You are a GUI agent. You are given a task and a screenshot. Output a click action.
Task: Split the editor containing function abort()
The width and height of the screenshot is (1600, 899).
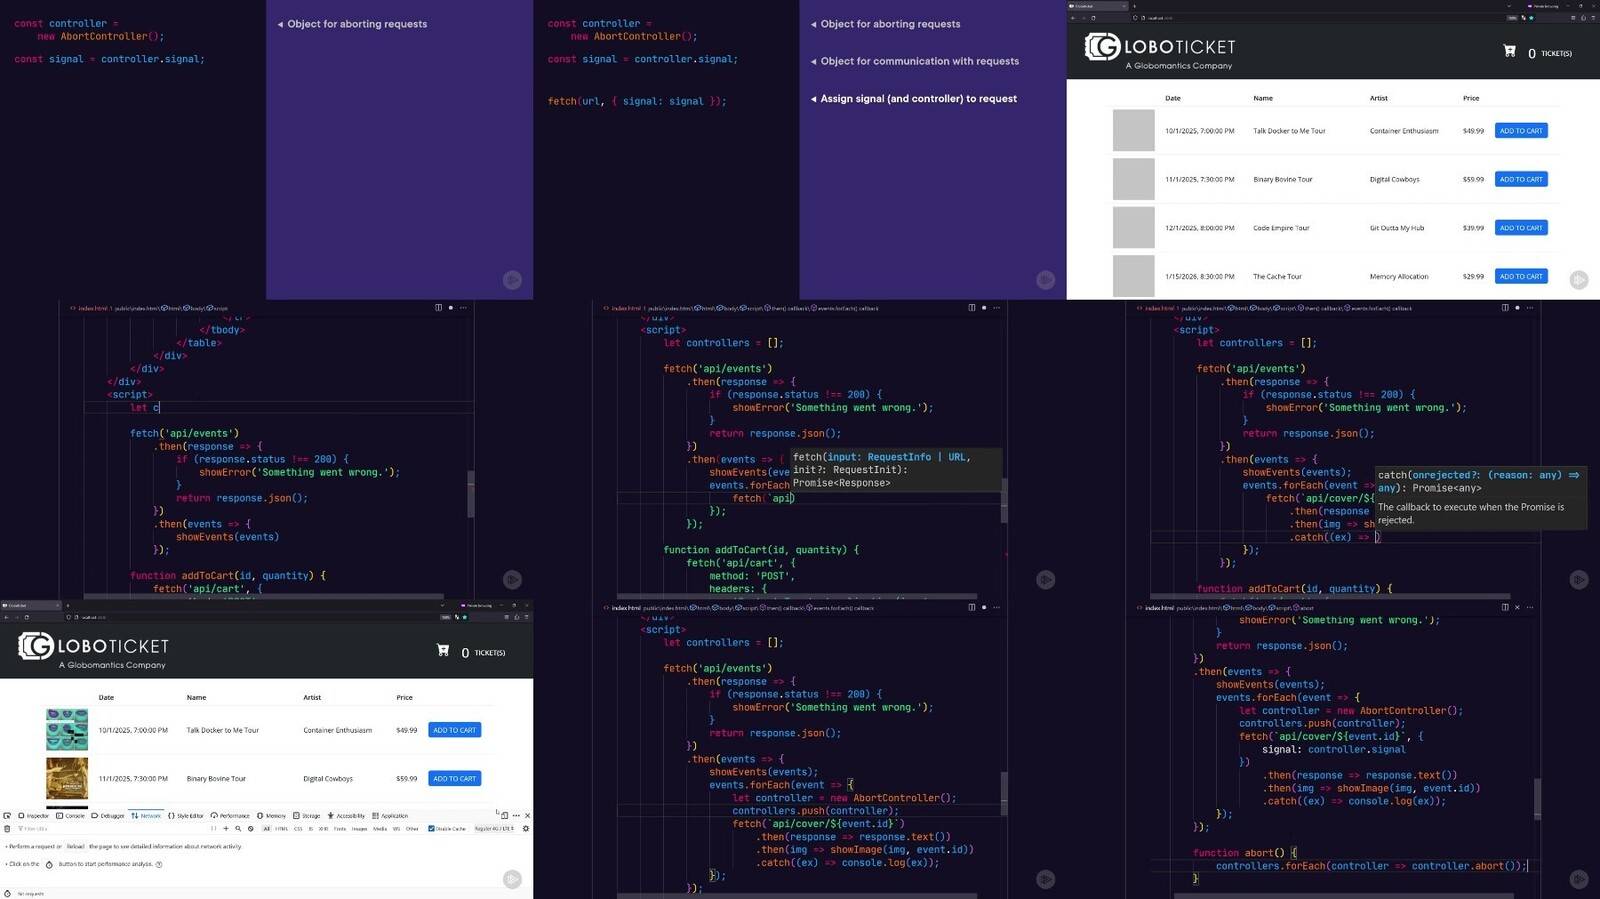pyautogui.click(x=1504, y=607)
